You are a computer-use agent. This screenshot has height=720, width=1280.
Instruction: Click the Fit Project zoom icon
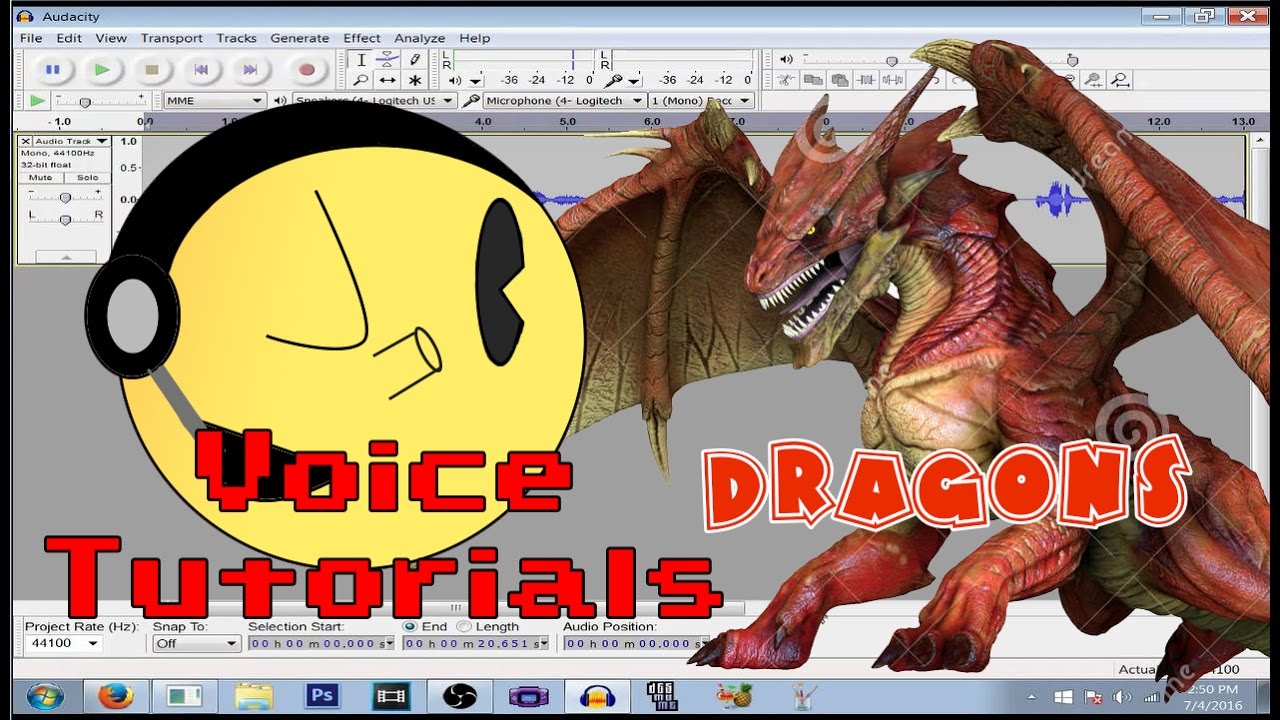coord(1120,80)
